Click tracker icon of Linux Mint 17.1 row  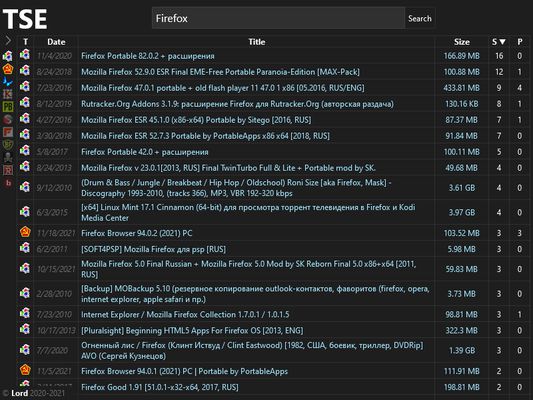click(x=25, y=211)
